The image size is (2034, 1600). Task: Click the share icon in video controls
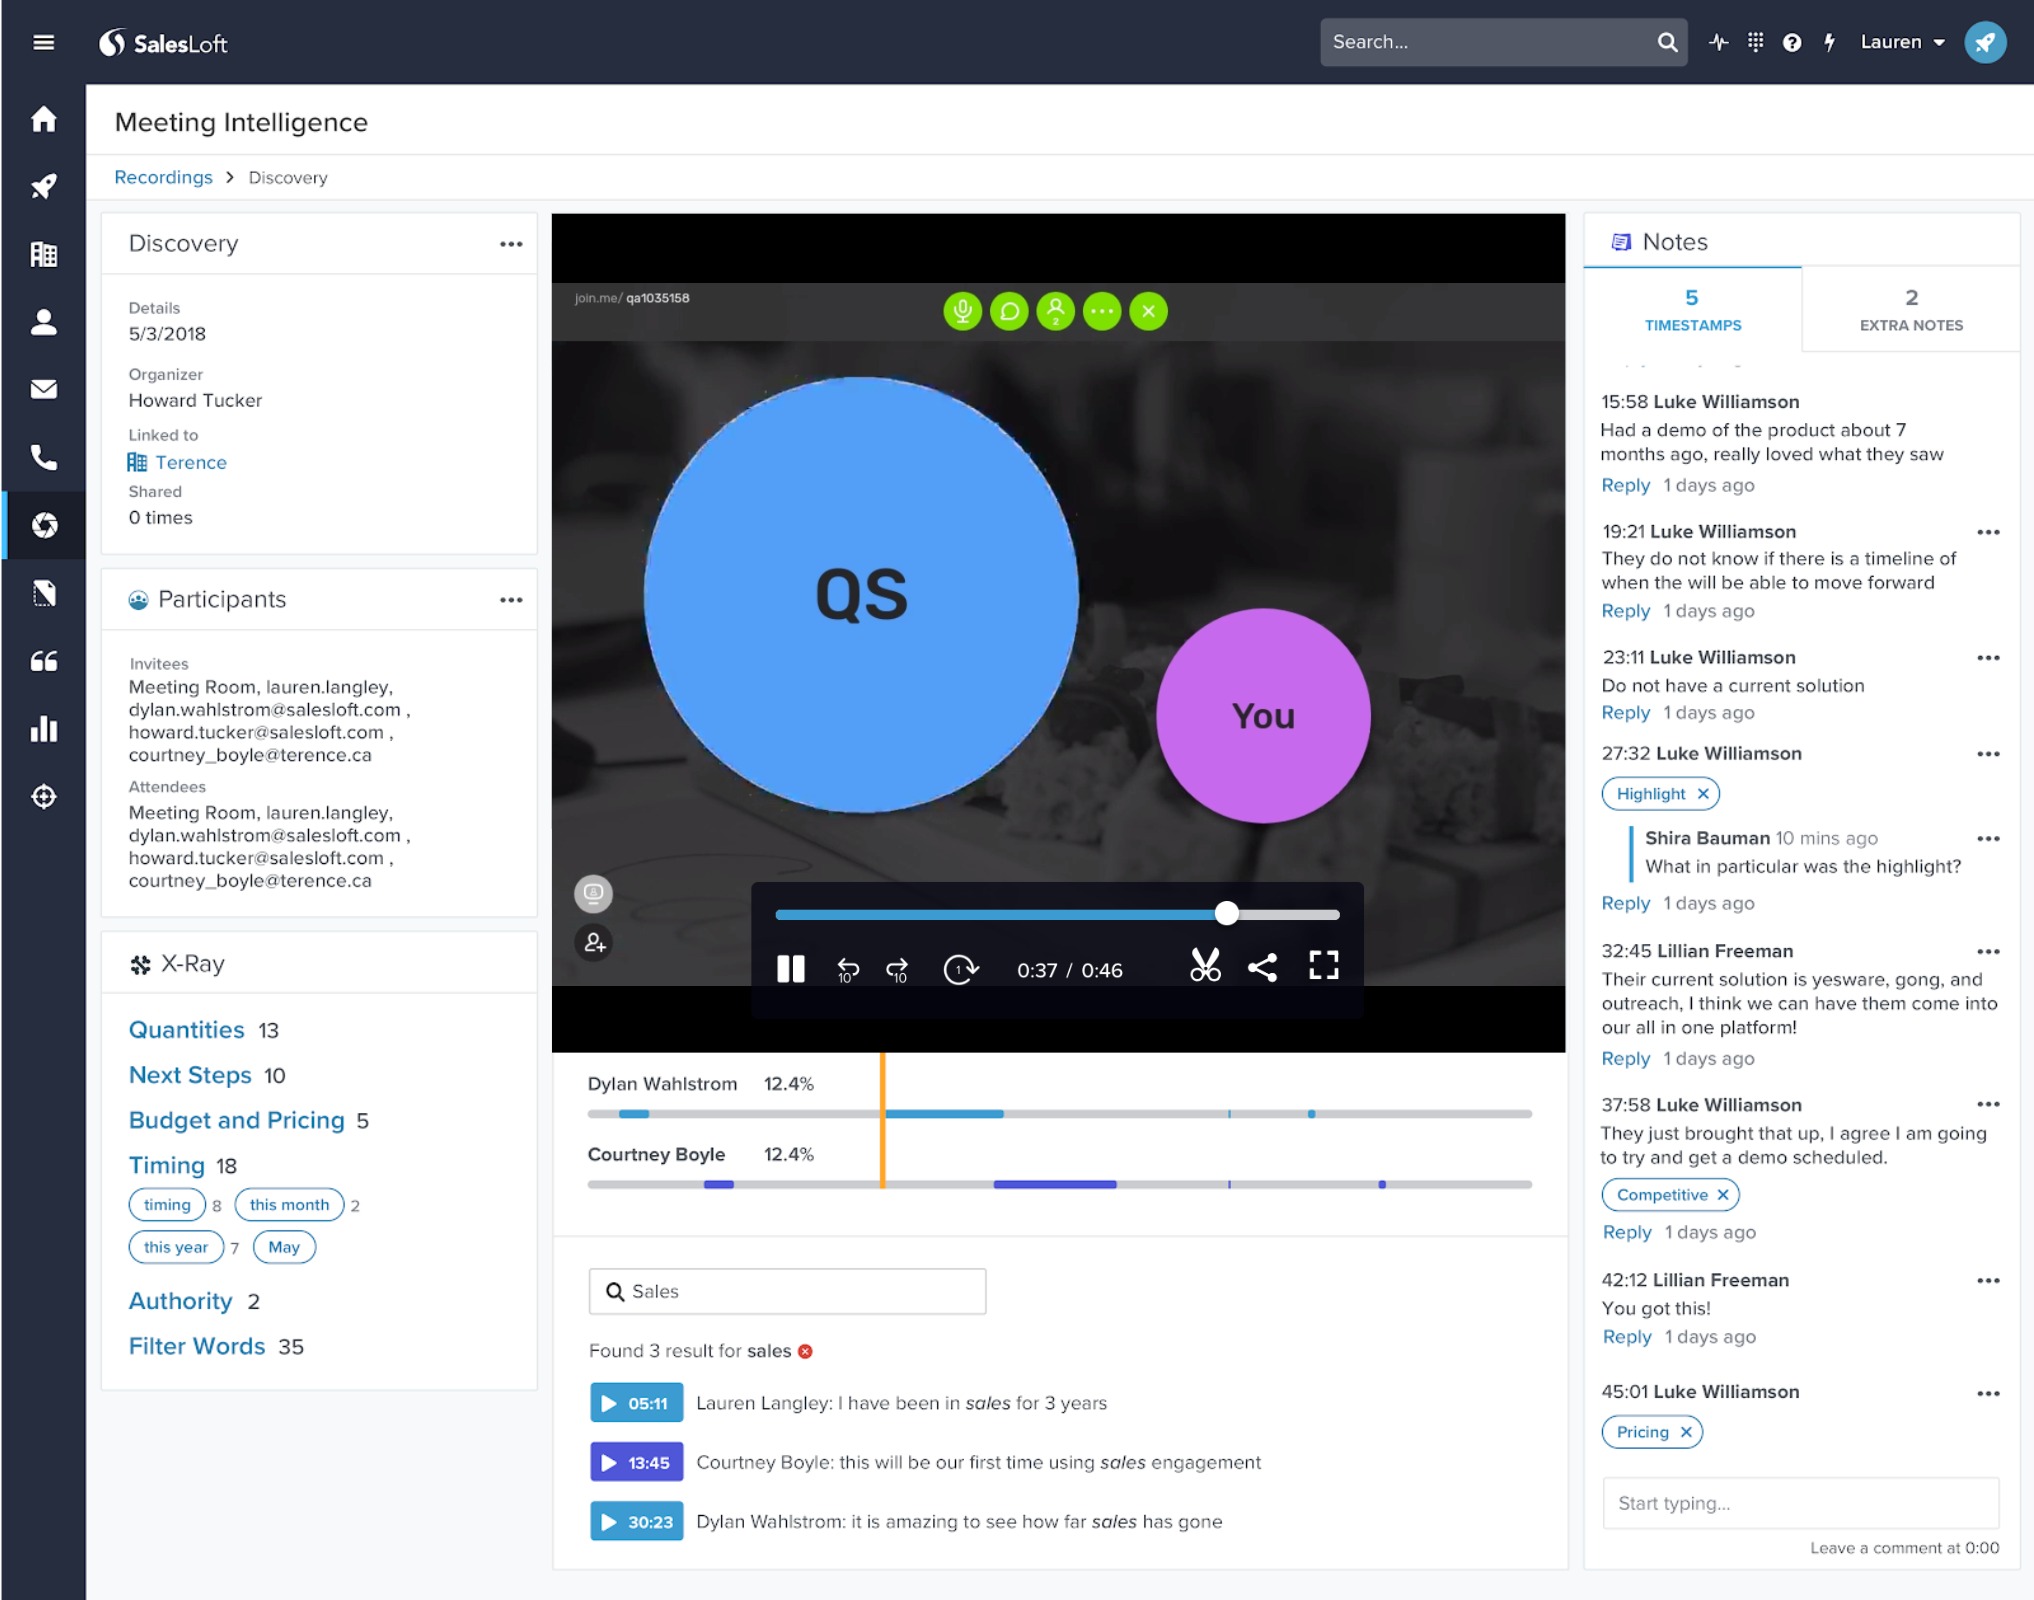(x=1262, y=967)
